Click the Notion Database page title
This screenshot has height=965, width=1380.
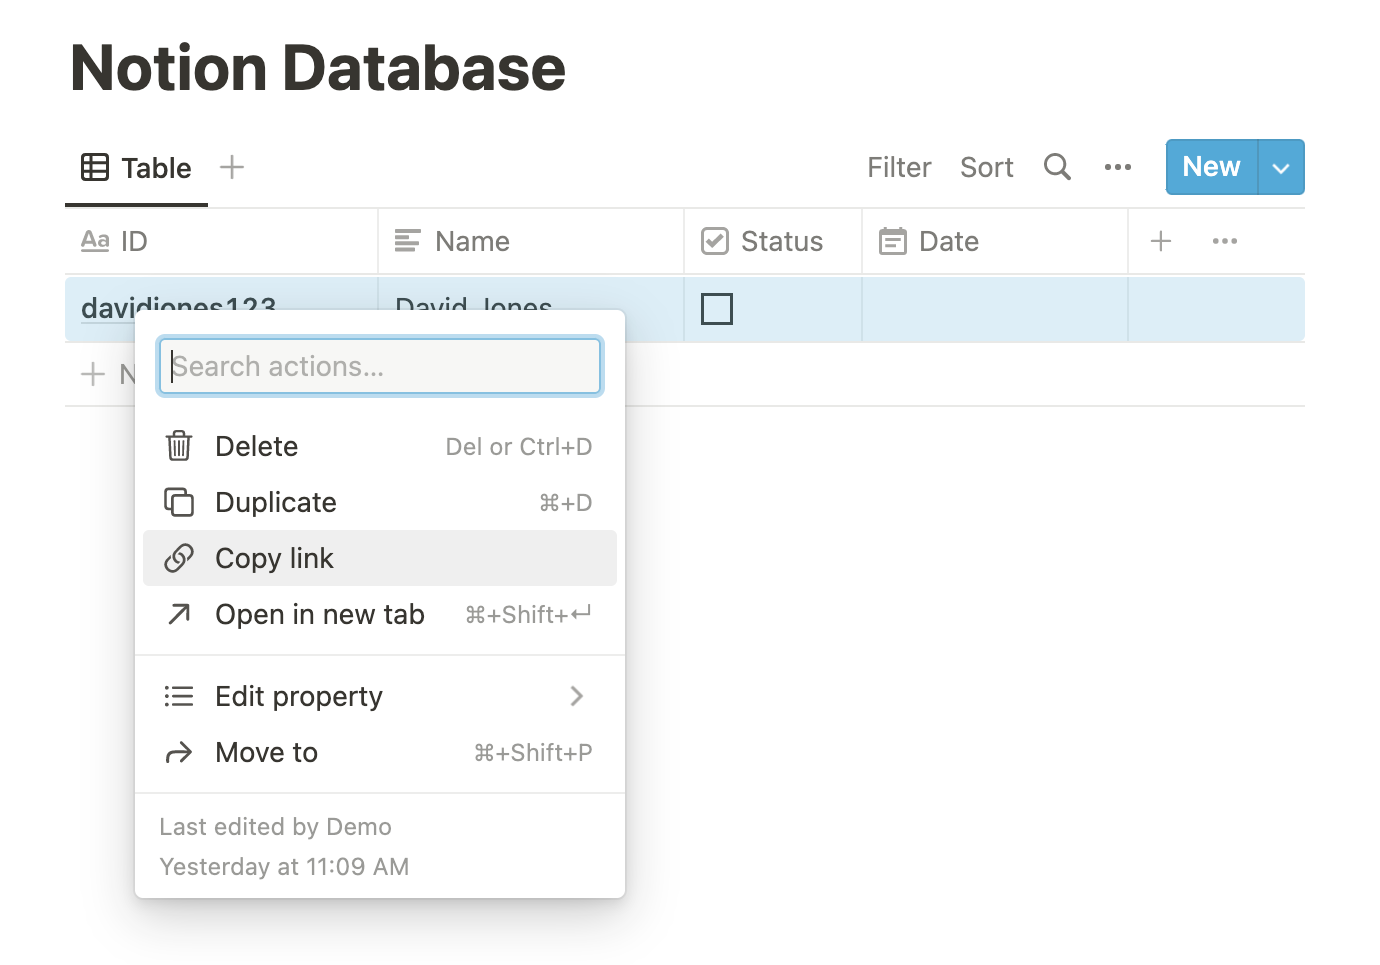click(318, 68)
